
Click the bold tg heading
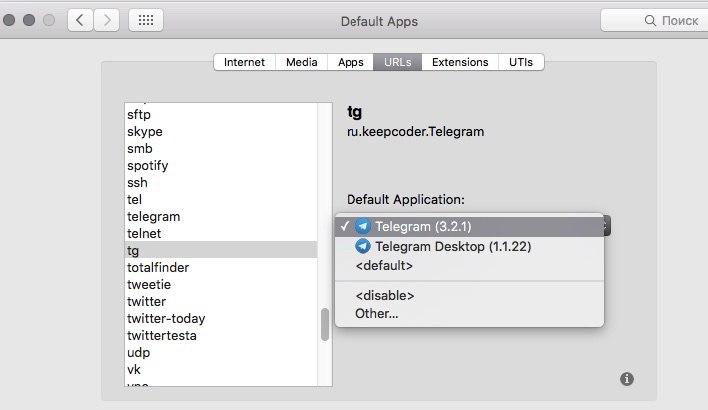354,112
